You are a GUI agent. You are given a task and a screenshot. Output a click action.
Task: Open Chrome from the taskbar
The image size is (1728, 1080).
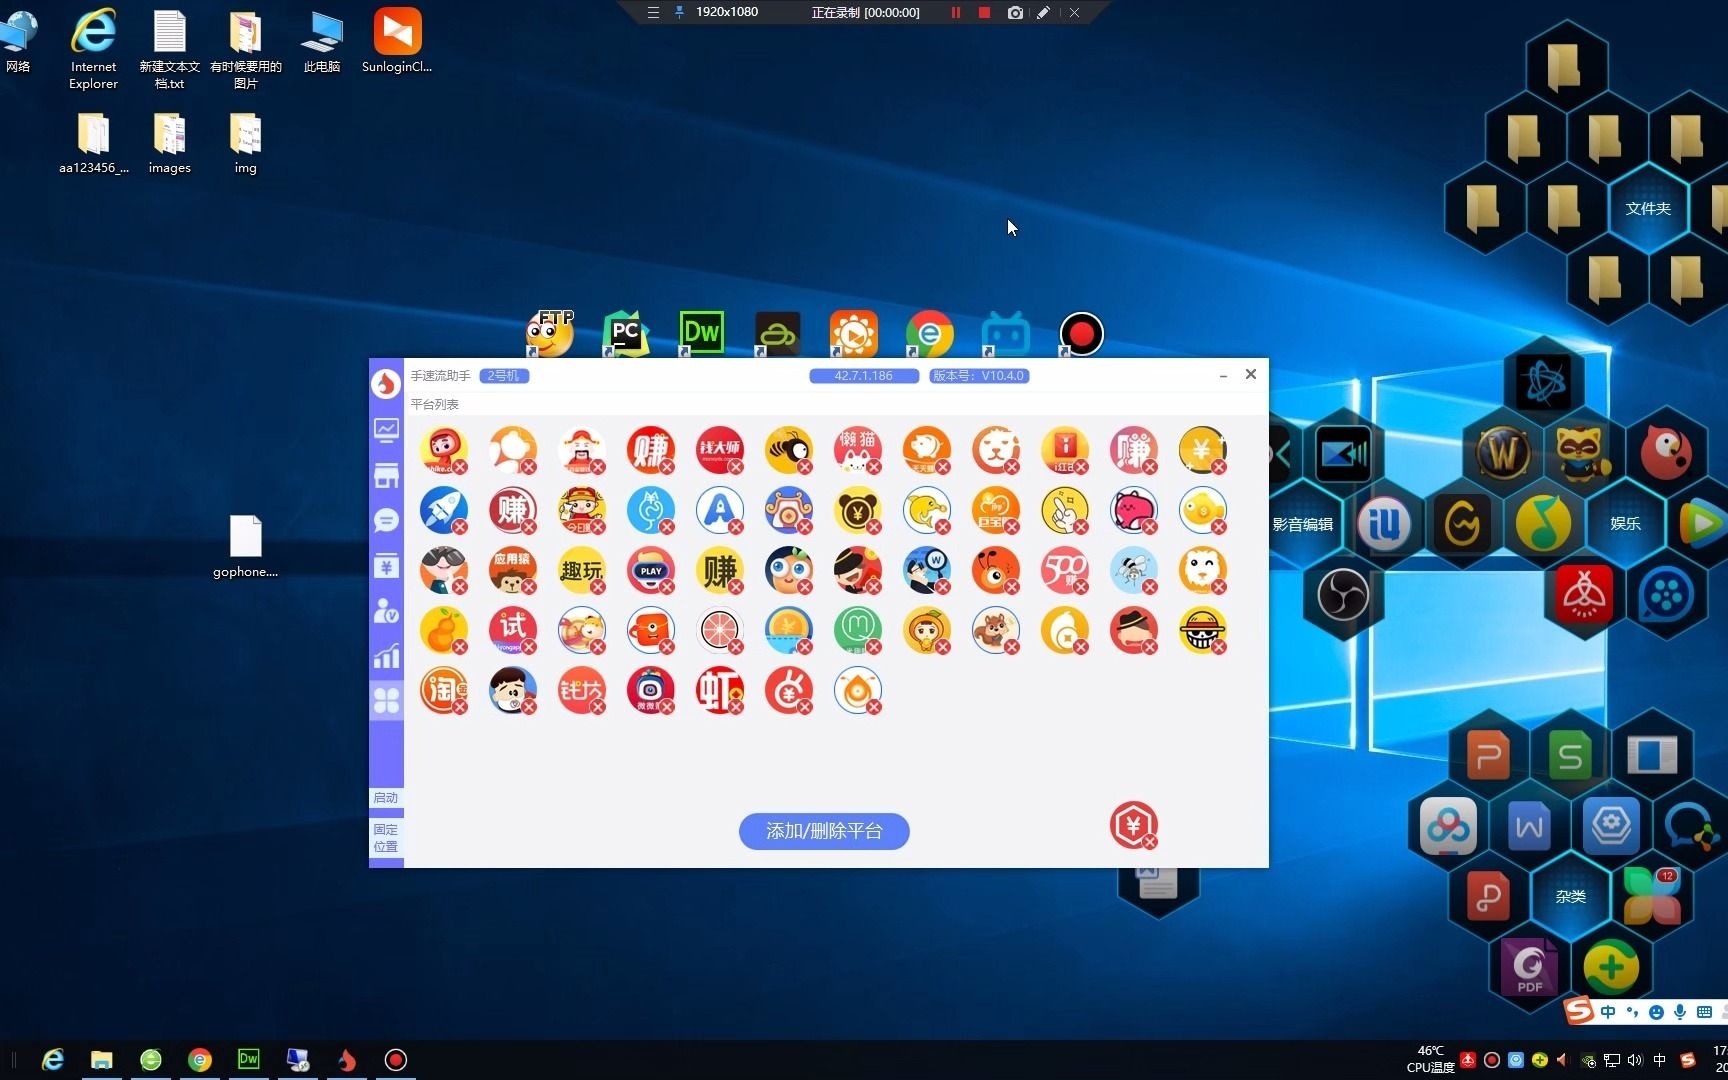click(200, 1060)
